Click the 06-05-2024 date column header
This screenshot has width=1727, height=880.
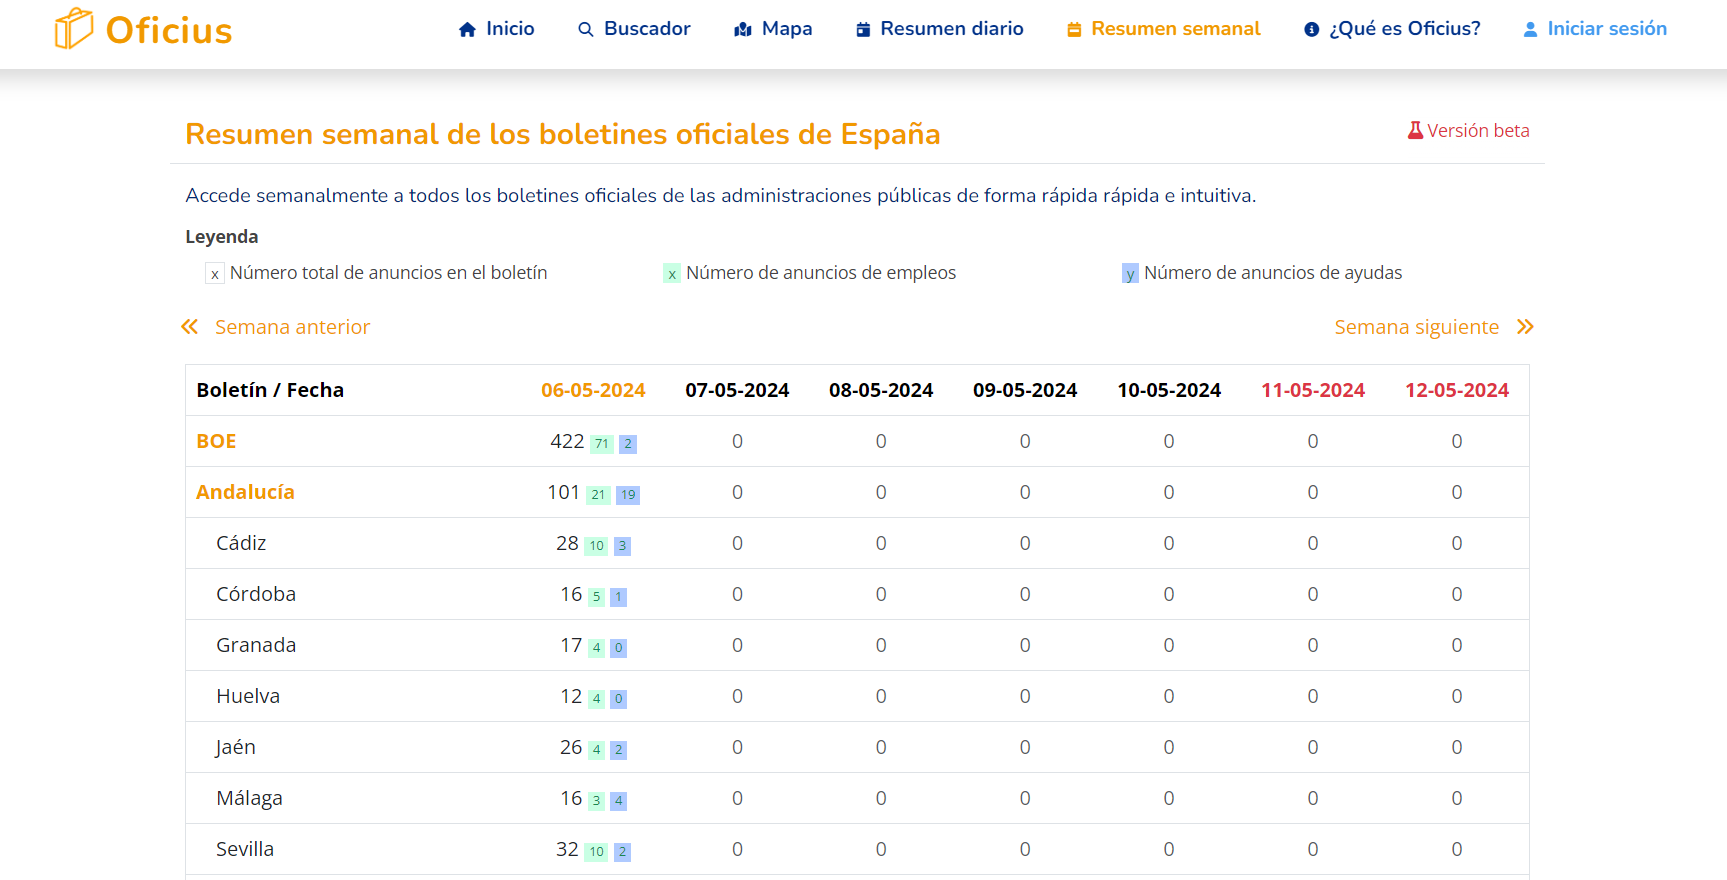[593, 390]
